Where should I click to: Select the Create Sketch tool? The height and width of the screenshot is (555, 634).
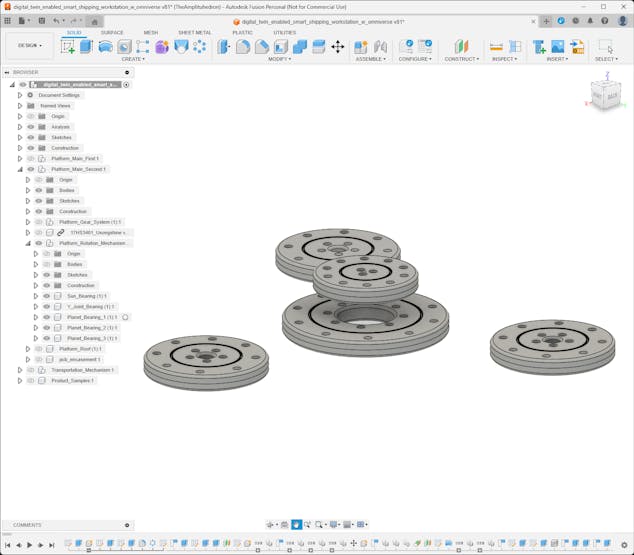(x=68, y=46)
